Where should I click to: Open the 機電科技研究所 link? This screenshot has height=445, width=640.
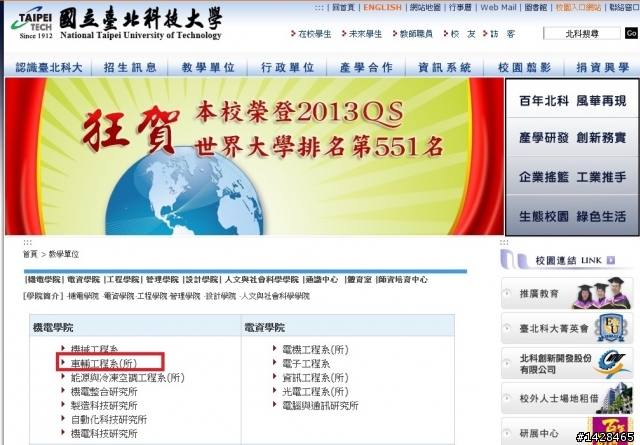tap(104, 433)
